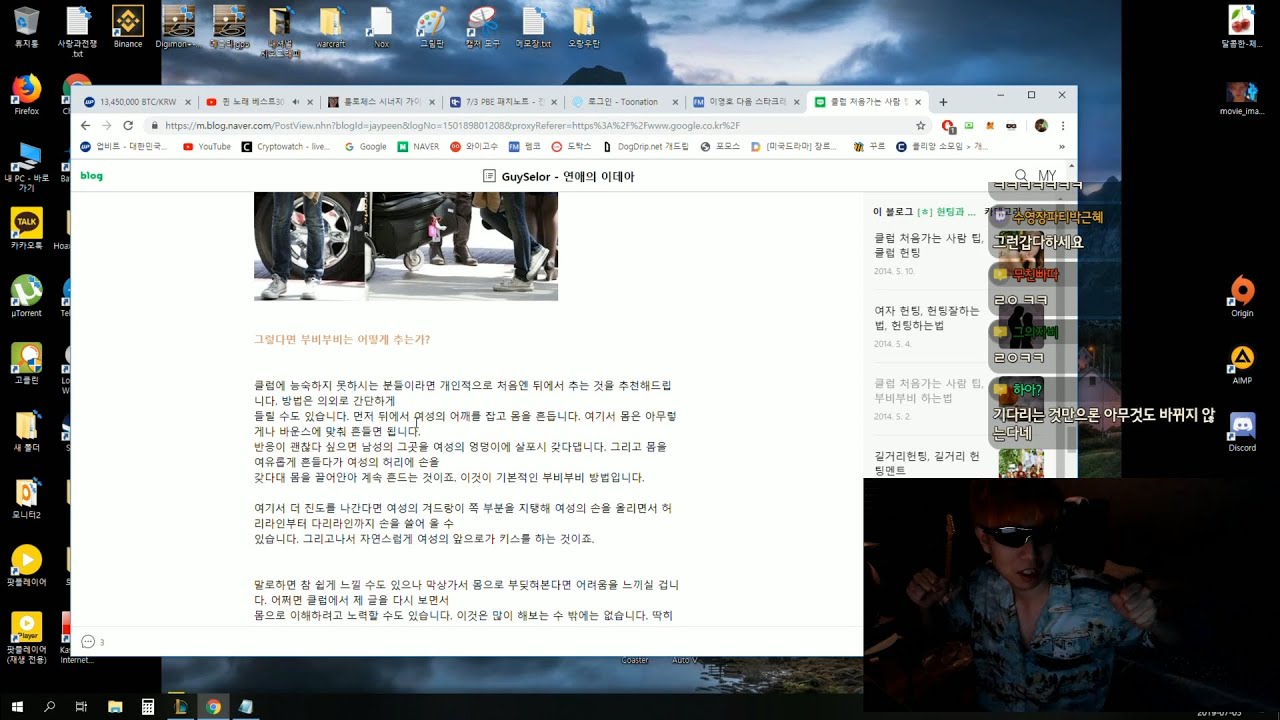Open the Firefox desktop icon
Viewport: 1280px width, 720px height.
[27, 95]
